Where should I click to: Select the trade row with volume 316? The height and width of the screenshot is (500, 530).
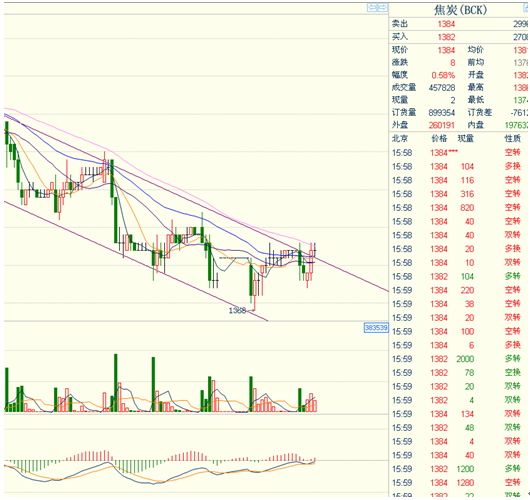click(x=458, y=194)
